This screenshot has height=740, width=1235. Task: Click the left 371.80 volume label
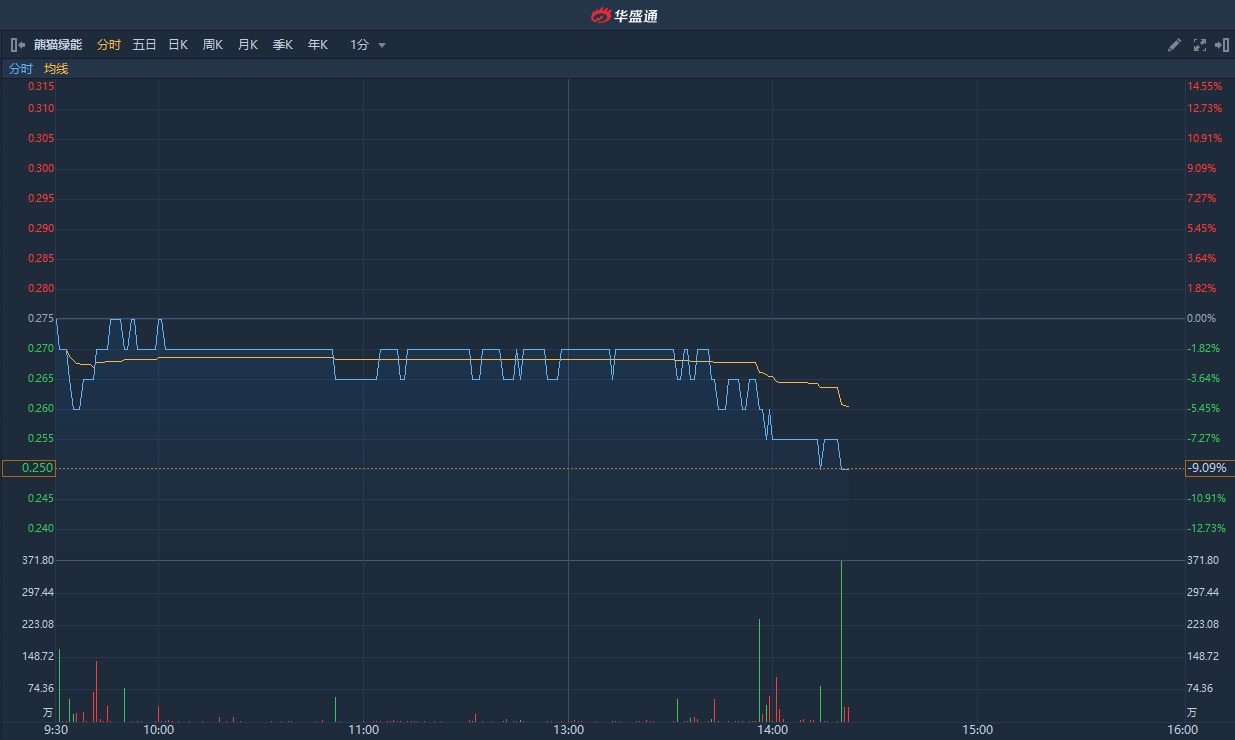(x=38, y=560)
